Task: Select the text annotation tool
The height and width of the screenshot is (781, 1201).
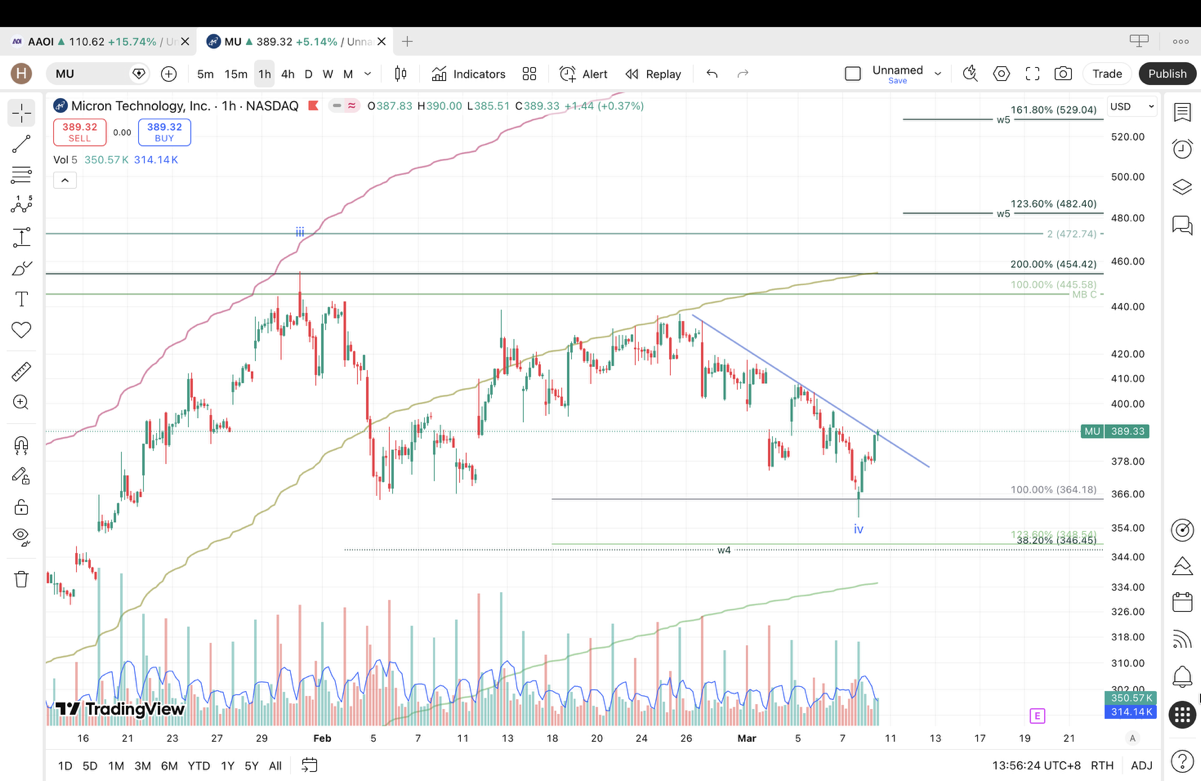Action: (21, 299)
